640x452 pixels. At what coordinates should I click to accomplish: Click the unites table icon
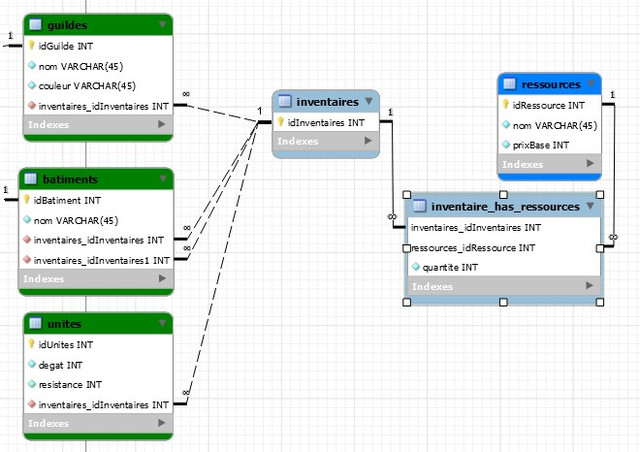[x=36, y=323]
